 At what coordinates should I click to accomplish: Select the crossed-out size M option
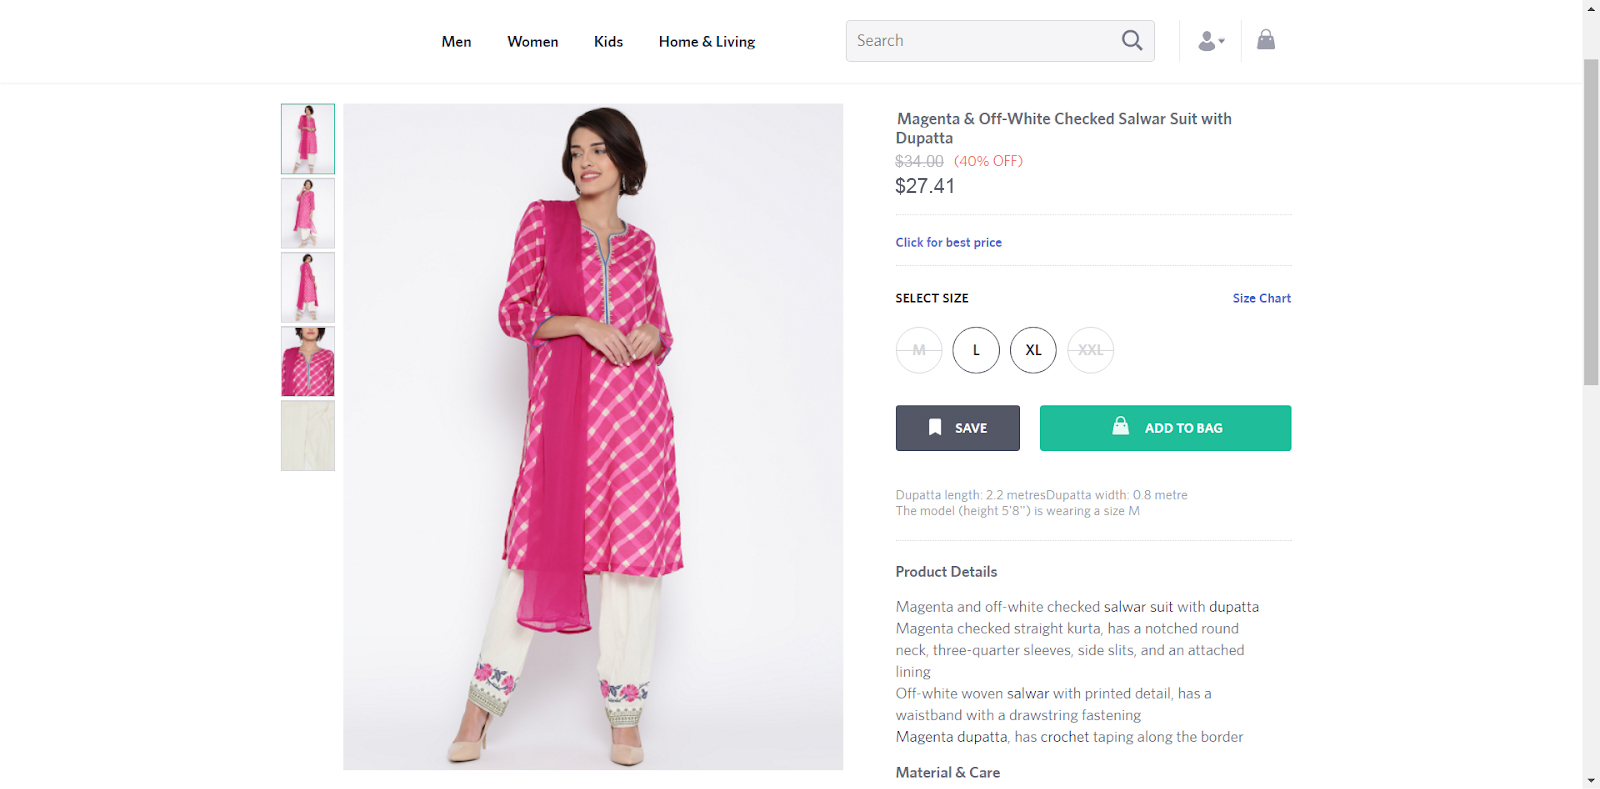tap(919, 350)
